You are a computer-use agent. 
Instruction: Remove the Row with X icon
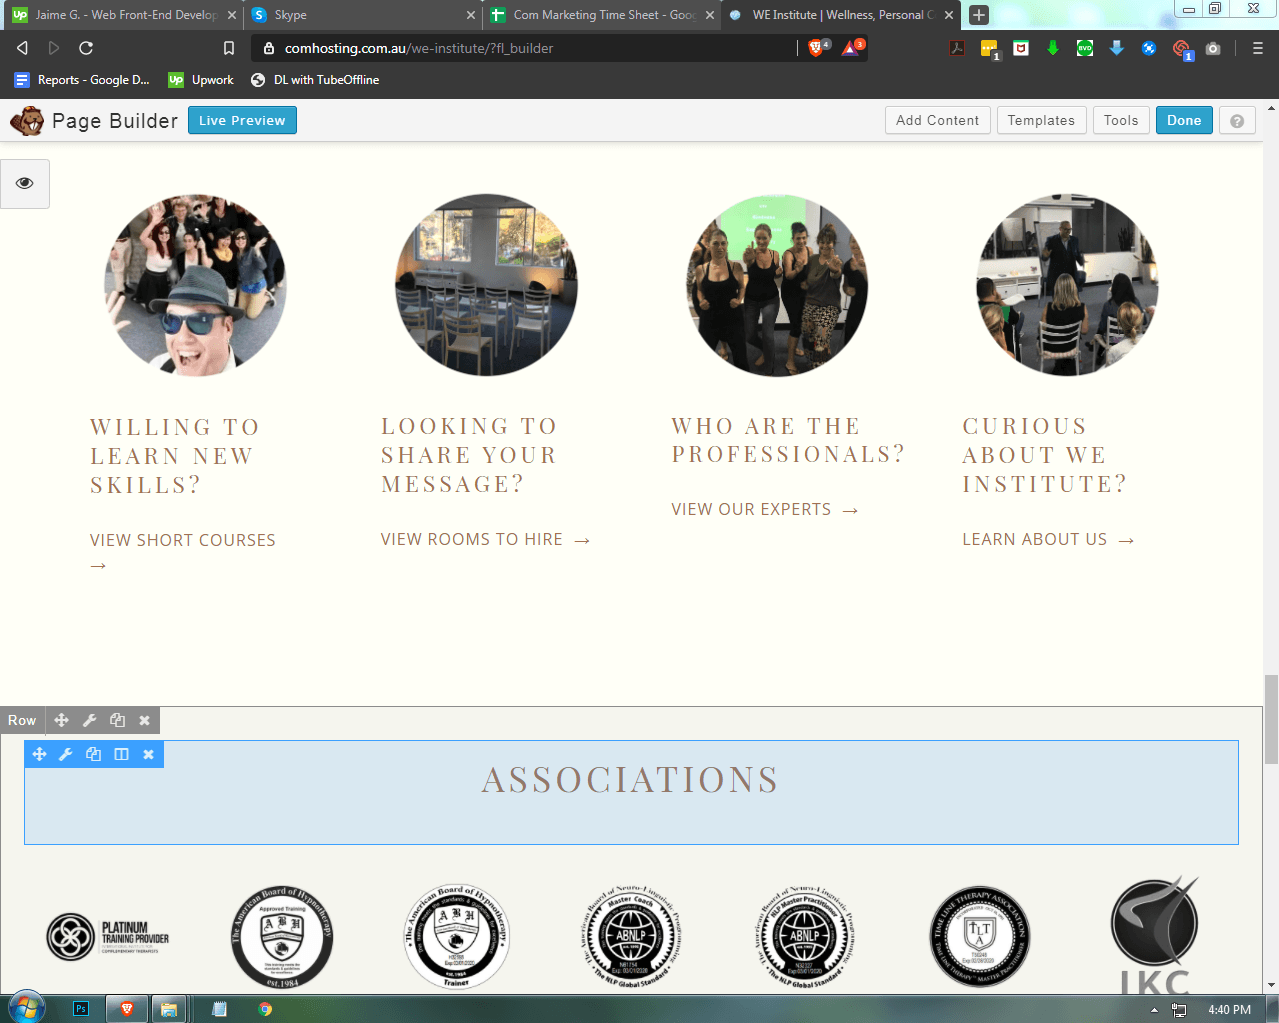click(x=144, y=720)
